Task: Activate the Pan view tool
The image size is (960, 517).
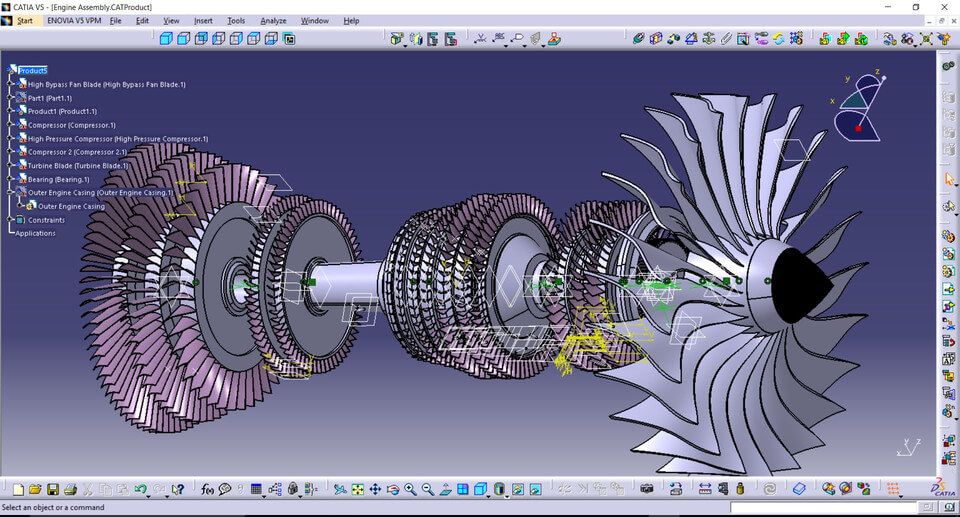Action: coord(375,489)
